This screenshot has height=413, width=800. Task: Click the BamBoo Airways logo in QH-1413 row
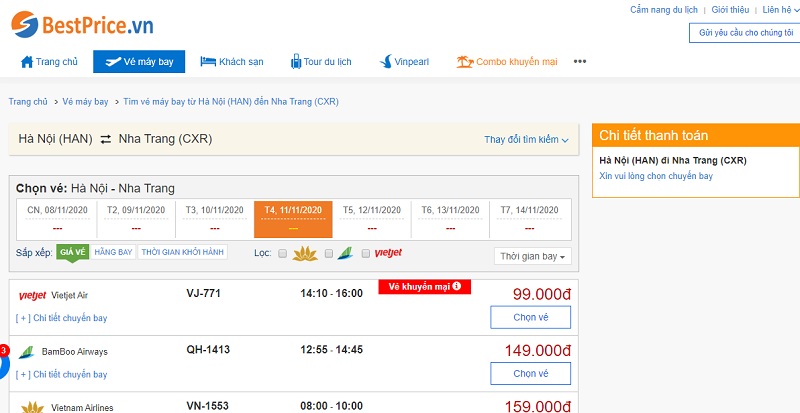(26, 352)
